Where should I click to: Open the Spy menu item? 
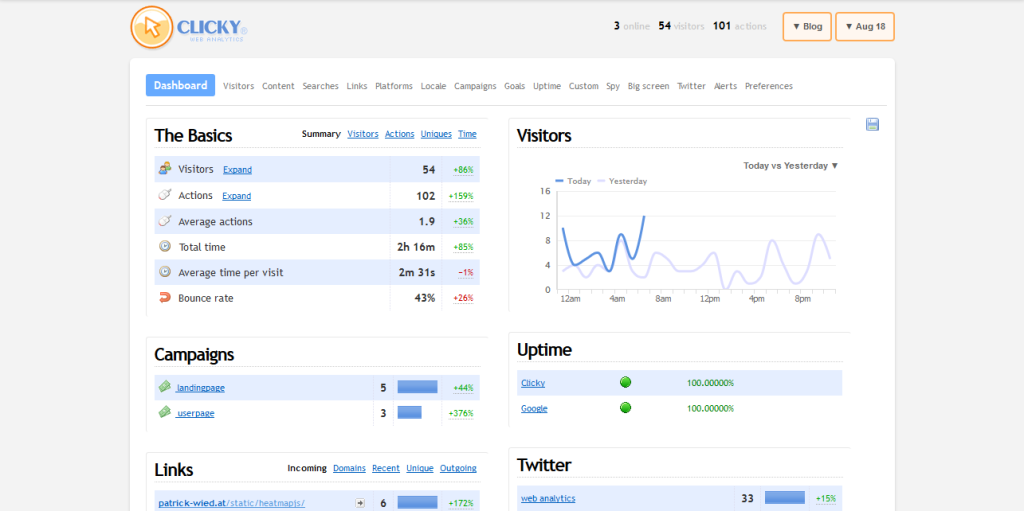tap(613, 86)
